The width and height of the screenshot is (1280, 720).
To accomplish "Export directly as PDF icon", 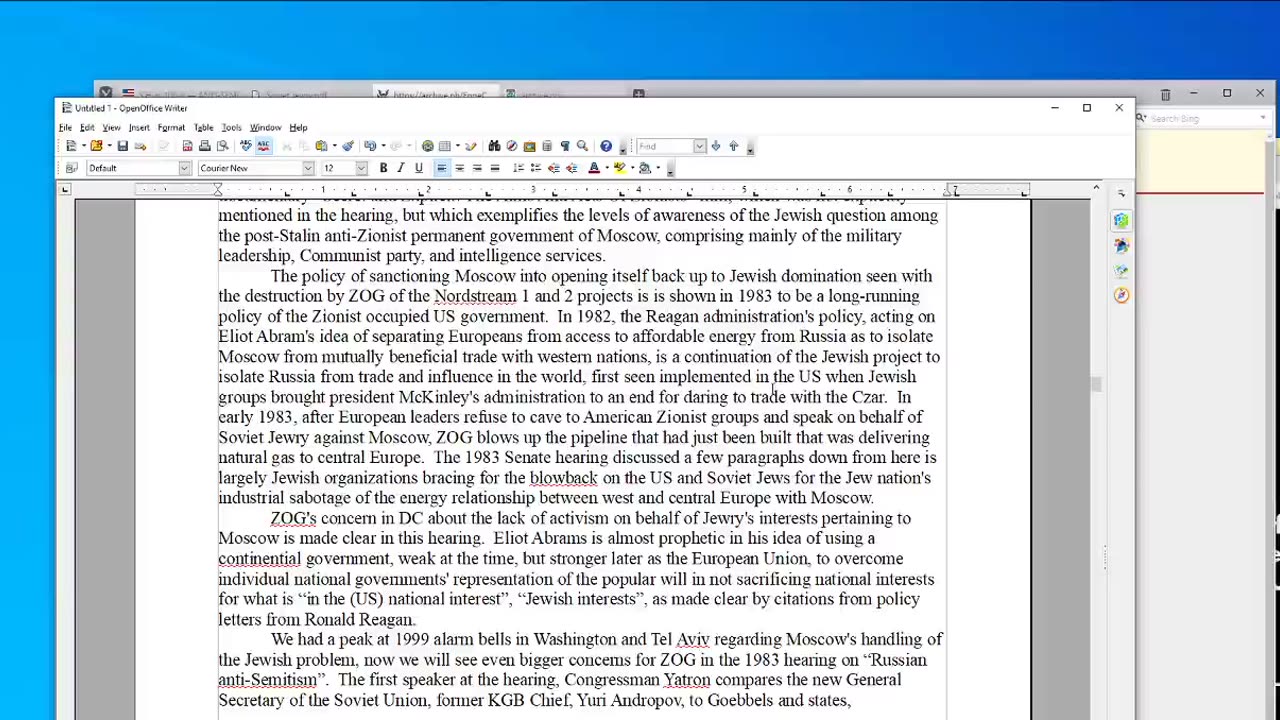I will [187, 146].
